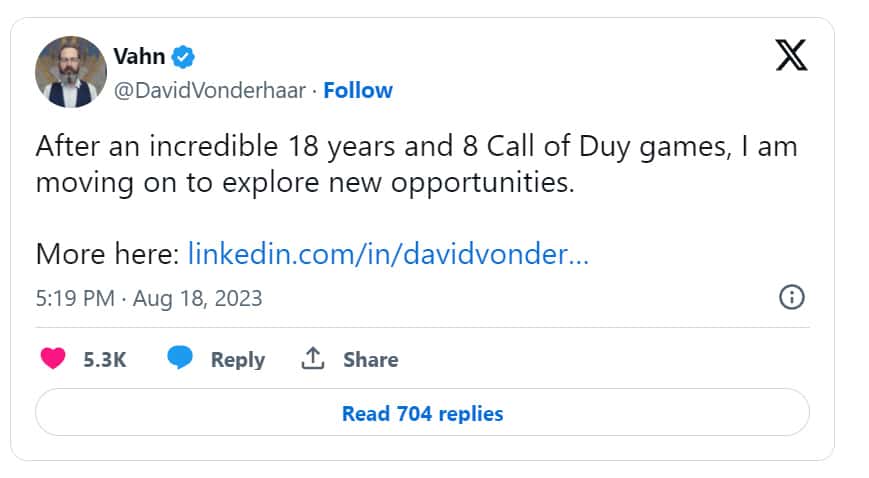Image resolution: width=869 pixels, height=478 pixels.
Task: Like the tweet with the heart icon
Action: pos(52,359)
